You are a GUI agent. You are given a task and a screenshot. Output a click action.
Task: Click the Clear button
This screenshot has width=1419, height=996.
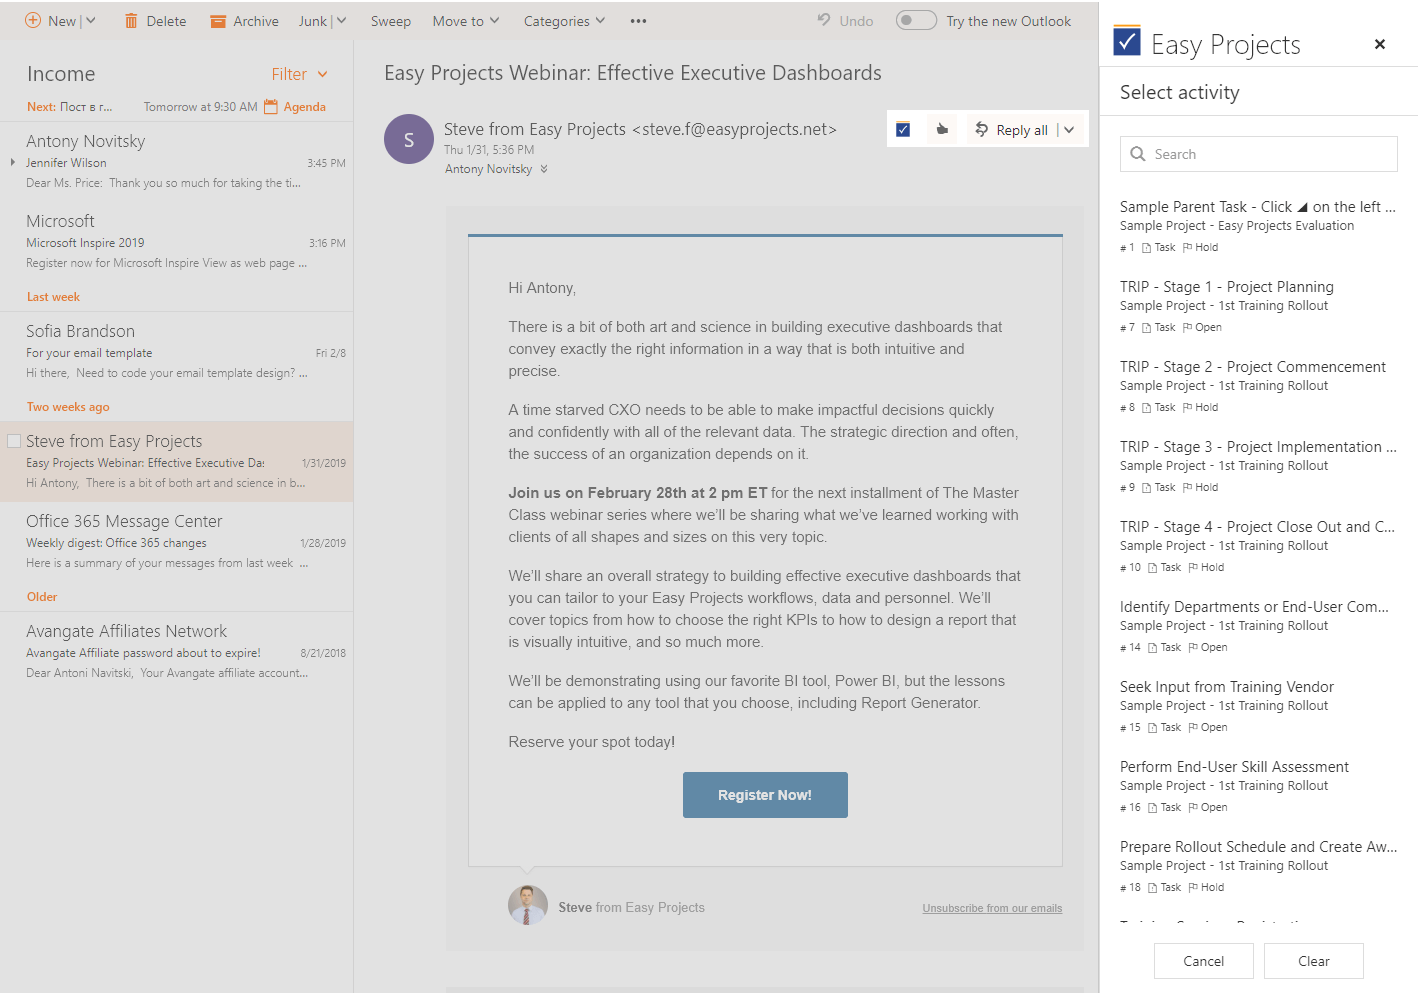coord(1314,961)
